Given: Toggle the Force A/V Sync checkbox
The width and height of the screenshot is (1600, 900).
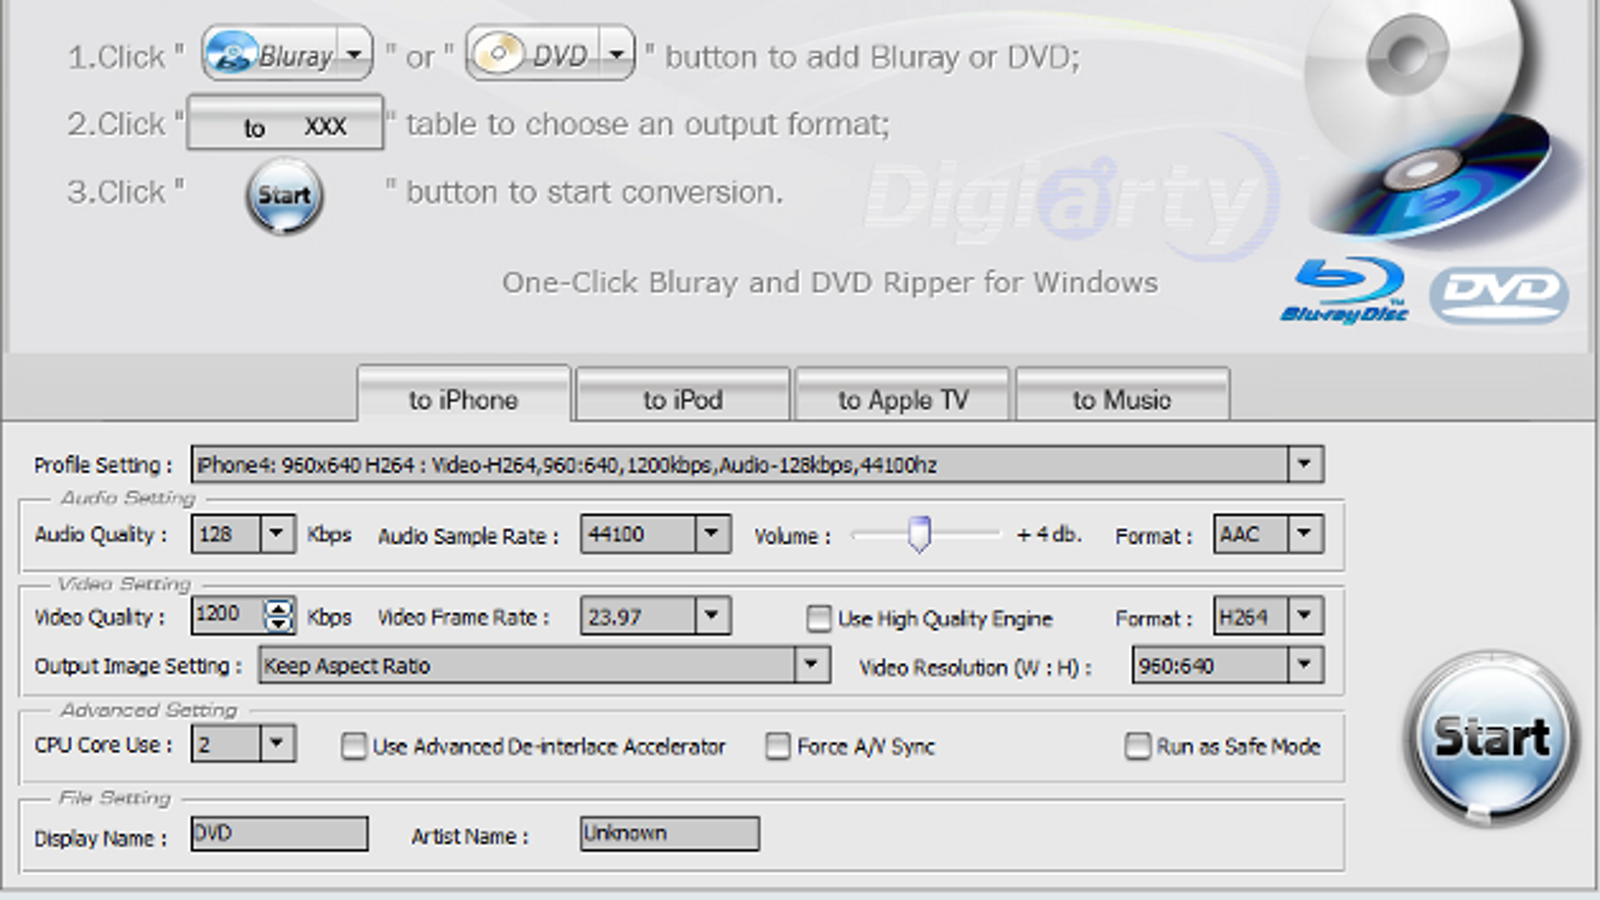Looking at the screenshot, I should pos(777,746).
